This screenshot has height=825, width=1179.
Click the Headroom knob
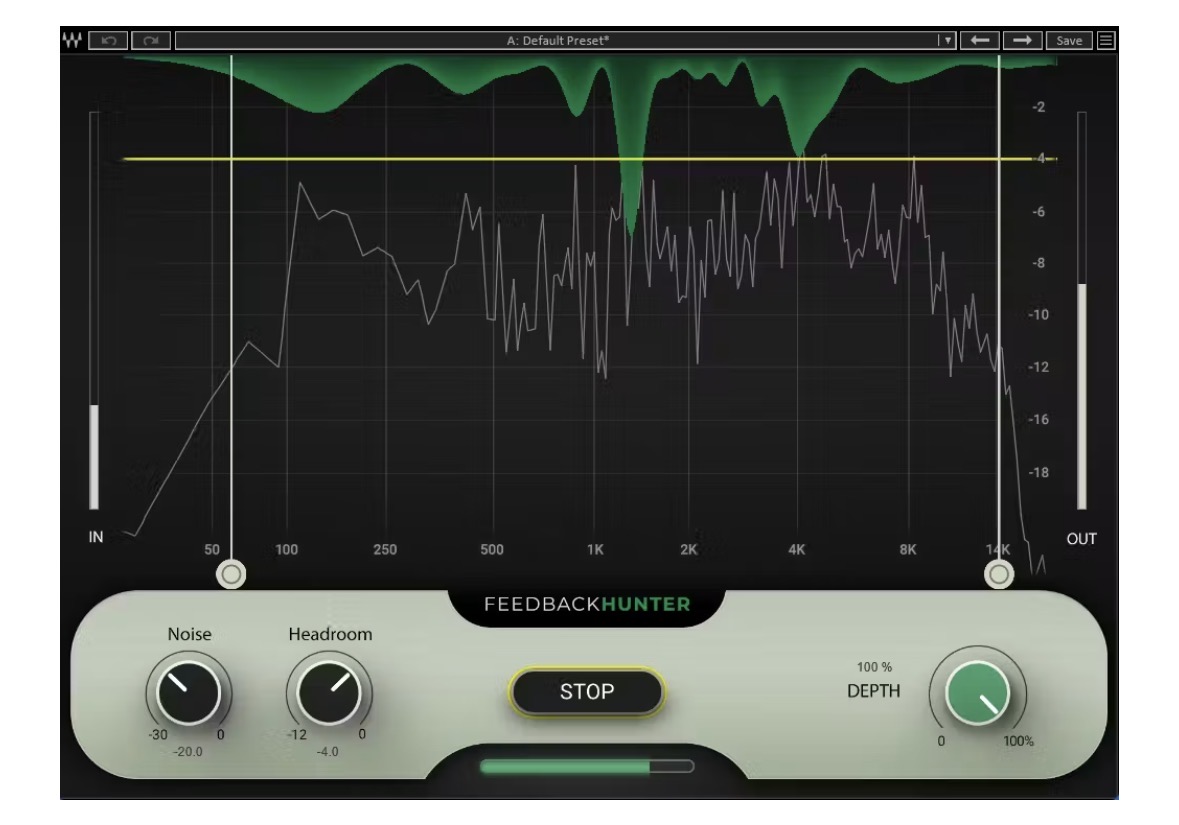329,693
